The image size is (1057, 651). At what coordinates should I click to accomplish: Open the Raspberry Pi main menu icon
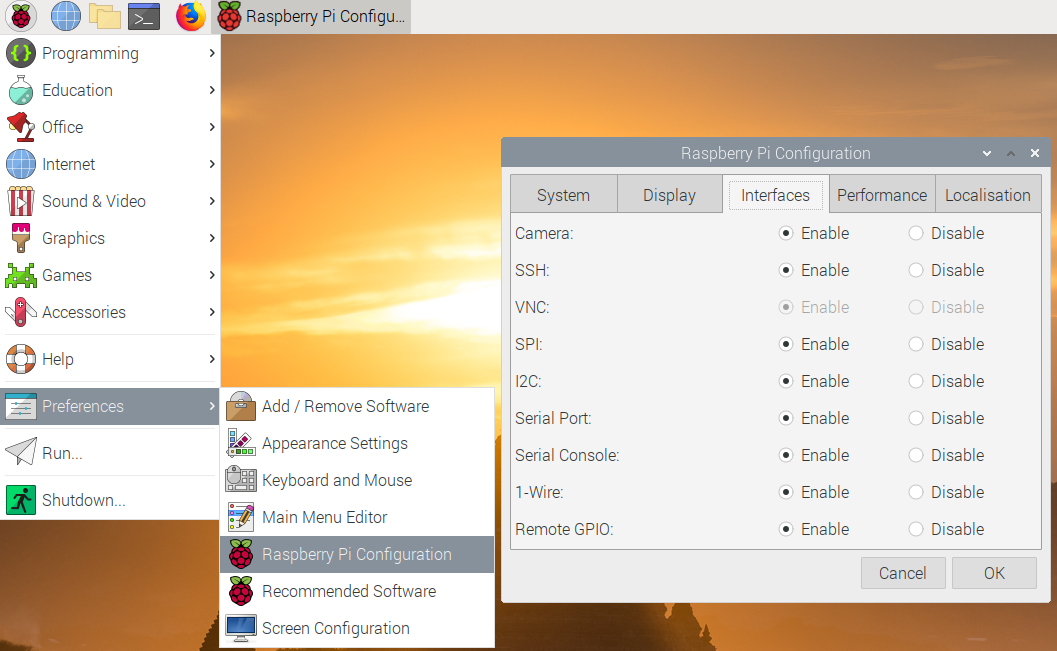click(21, 16)
